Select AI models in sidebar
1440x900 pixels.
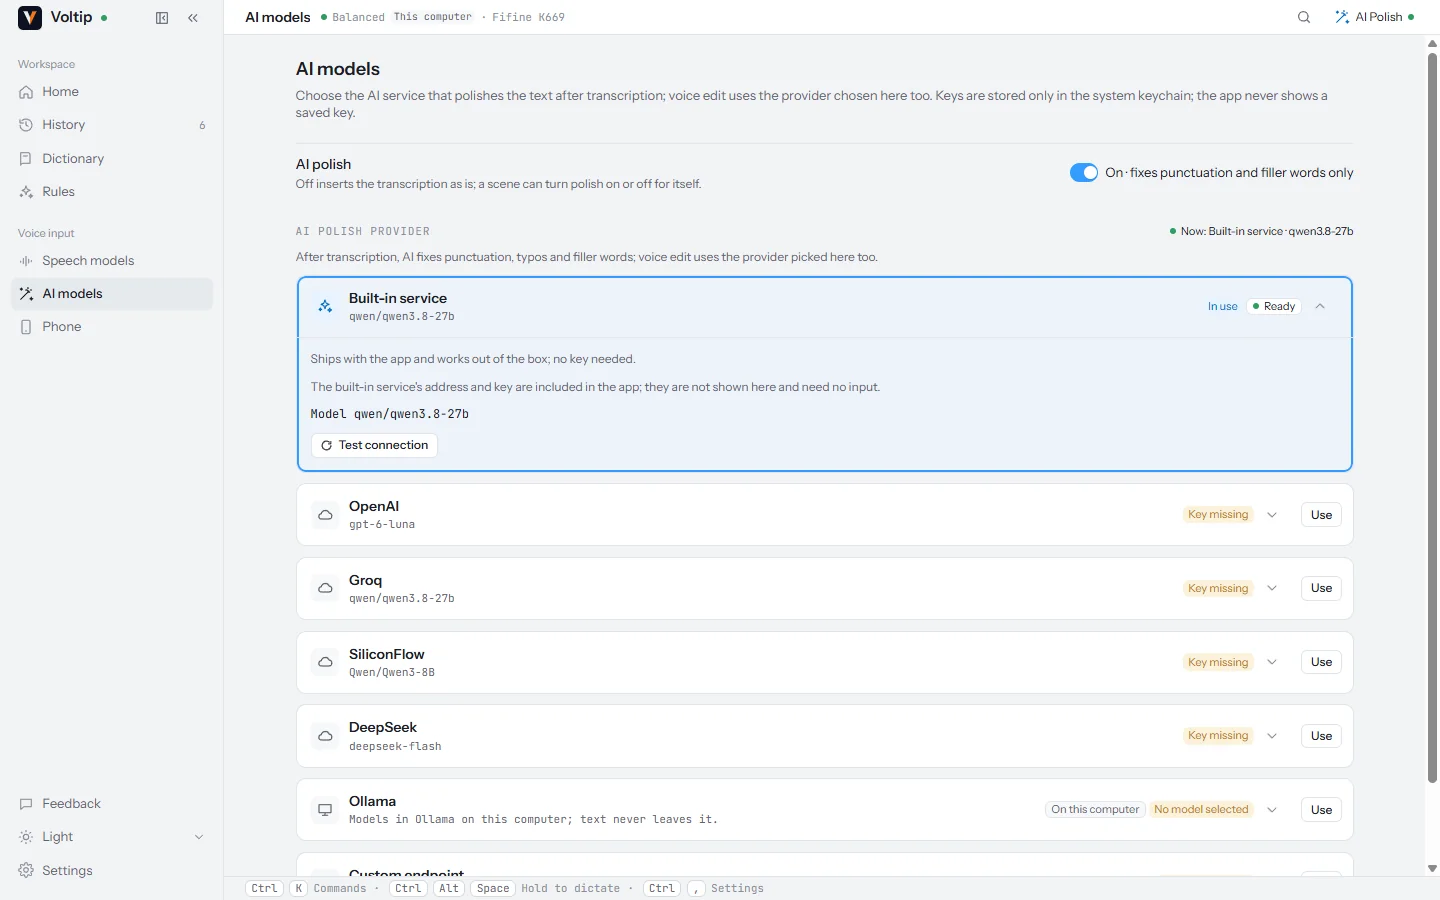coord(112,294)
